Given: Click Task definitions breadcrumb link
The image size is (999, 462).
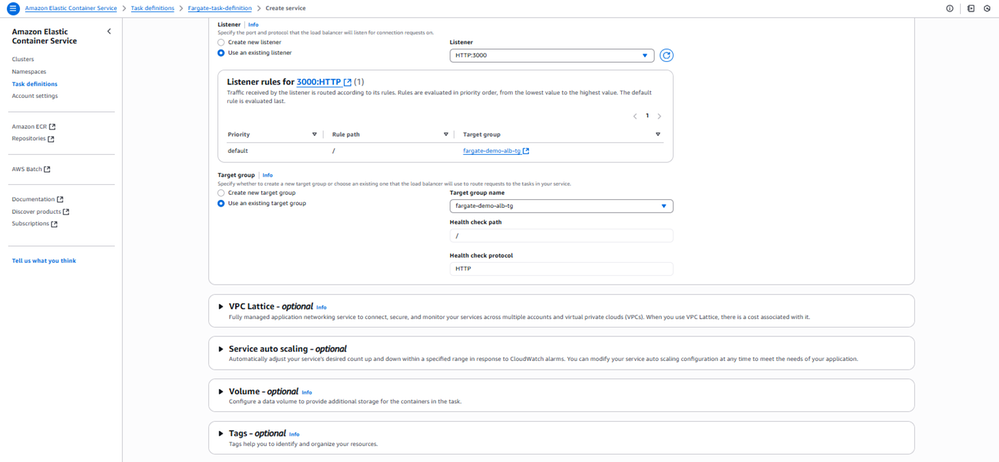Looking at the screenshot, I should click(152, 8).
